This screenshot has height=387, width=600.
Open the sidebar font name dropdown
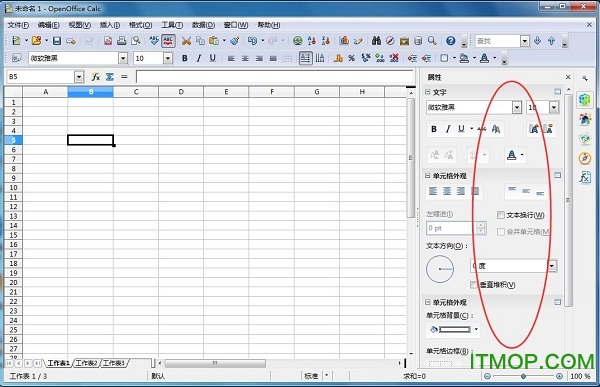517,108
